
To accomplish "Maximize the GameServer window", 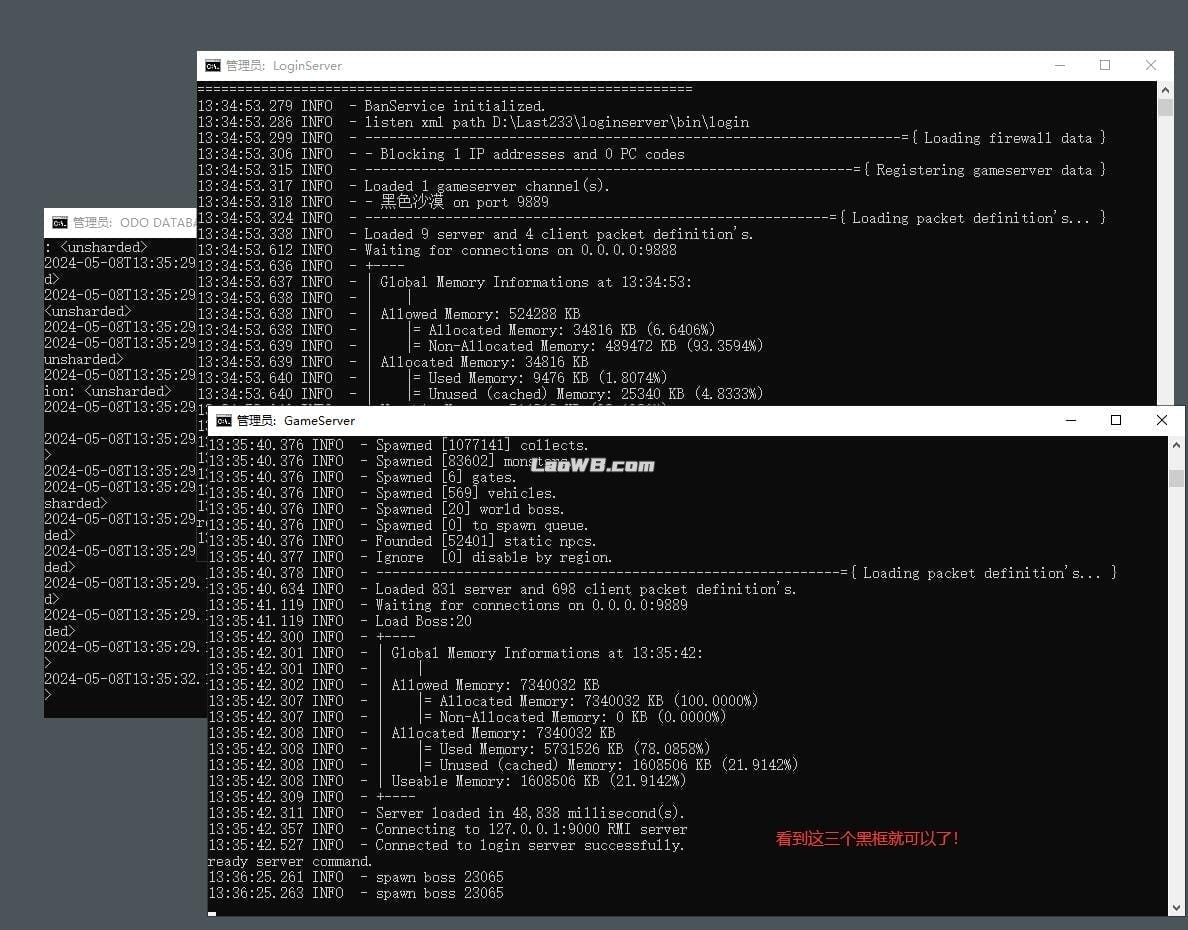I will [1115, 421].
